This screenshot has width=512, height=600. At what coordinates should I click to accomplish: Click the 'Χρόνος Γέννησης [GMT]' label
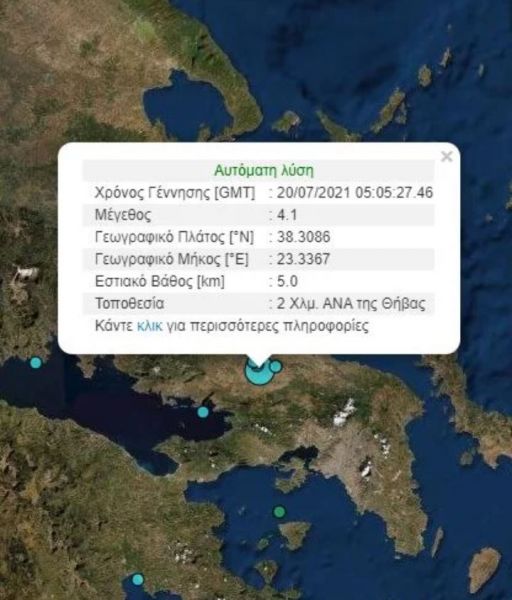click(x=175, y=192)
